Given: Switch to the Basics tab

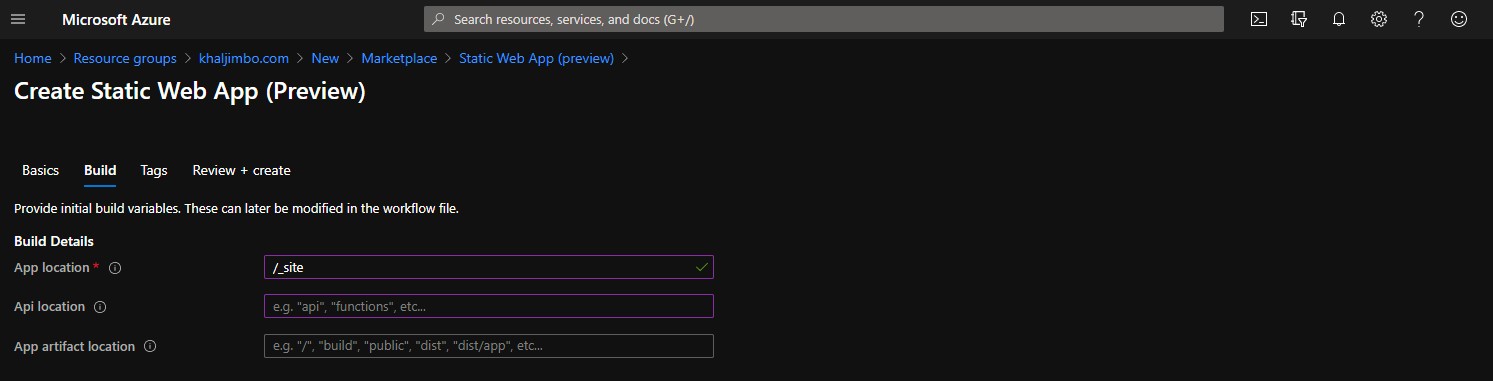Looking at the screenshot, I should coord(40,170).
